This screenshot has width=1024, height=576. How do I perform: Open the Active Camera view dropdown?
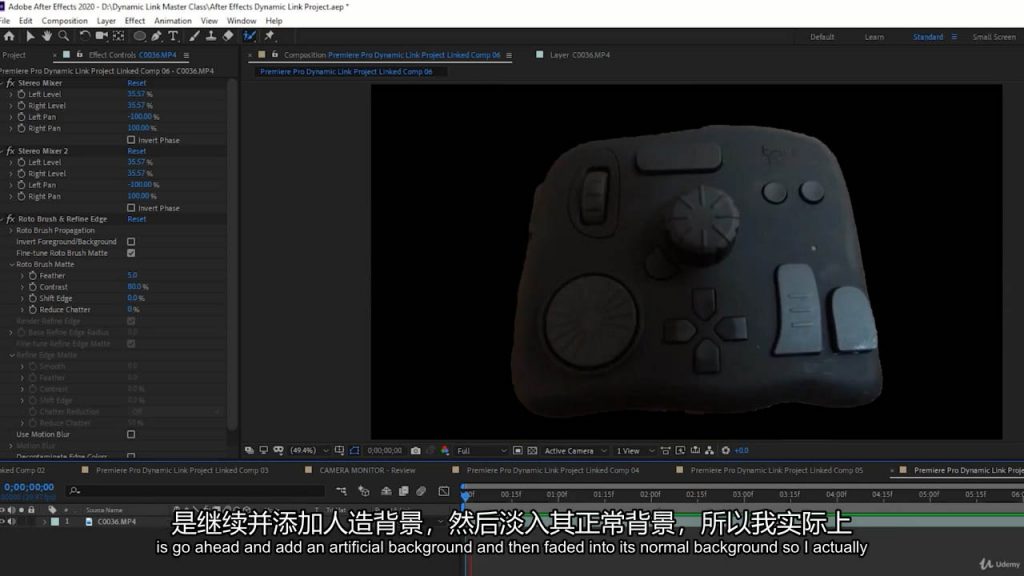575,451
